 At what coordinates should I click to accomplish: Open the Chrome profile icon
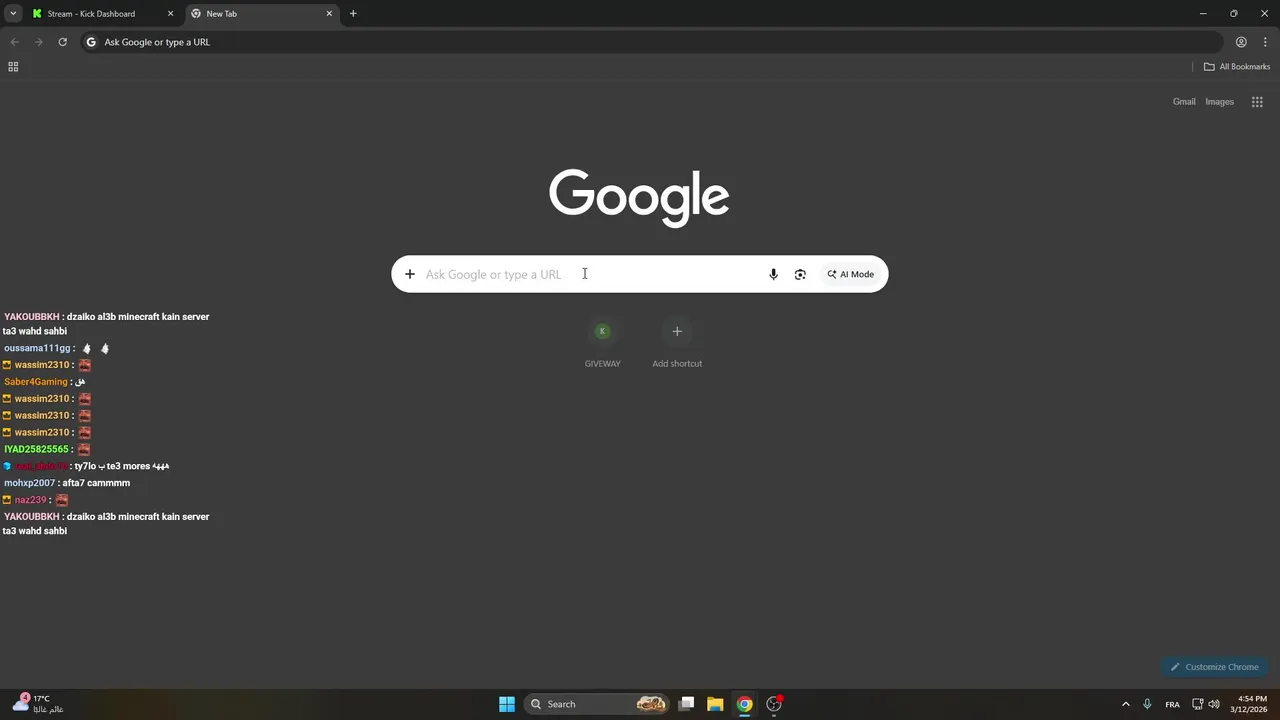[1241, 42]
